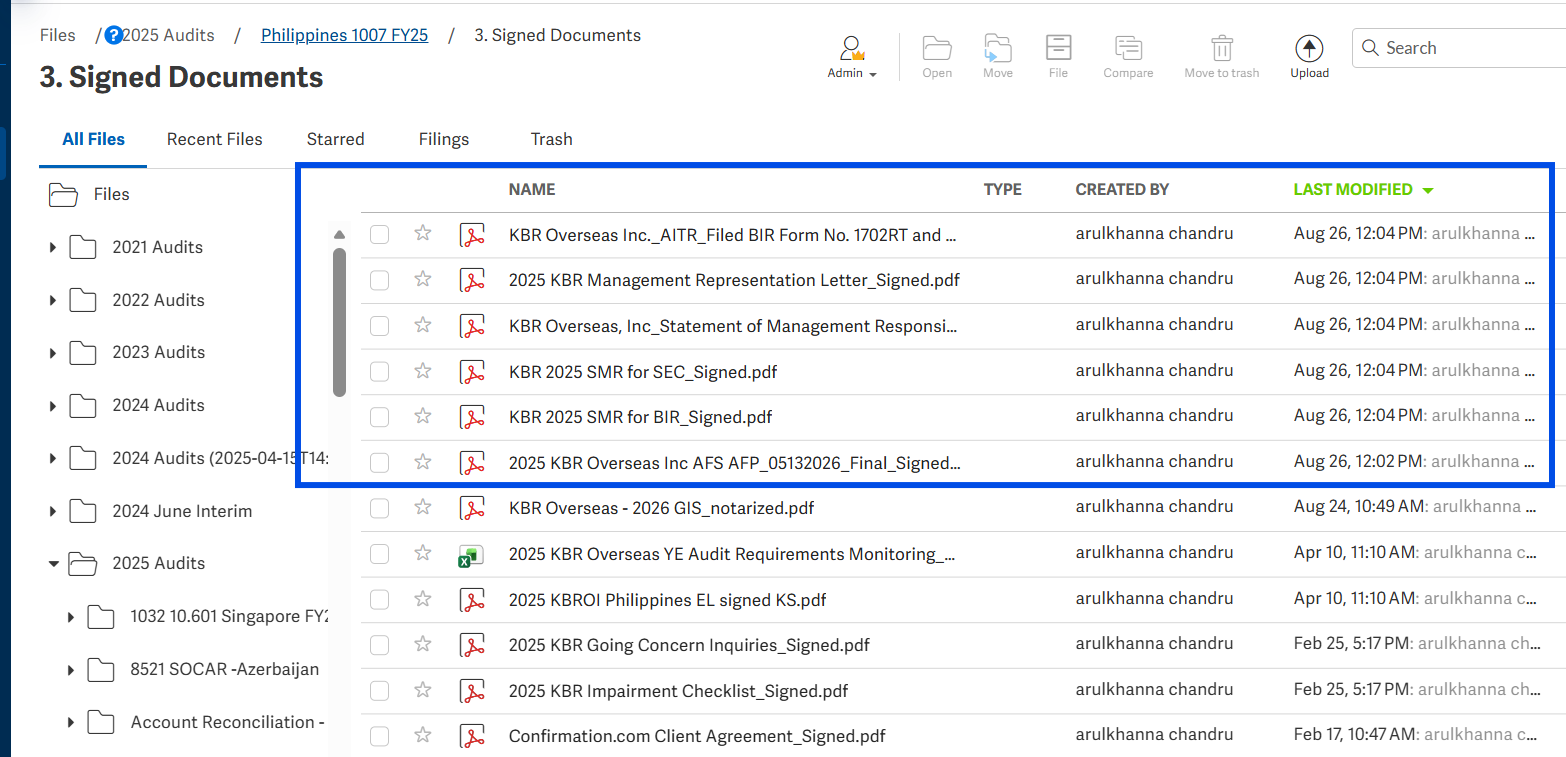This screenshot has height=757, width=1566.
Task: Open file Confirmation.com Client Agreement_Signed.pdf
Action: 697,736
